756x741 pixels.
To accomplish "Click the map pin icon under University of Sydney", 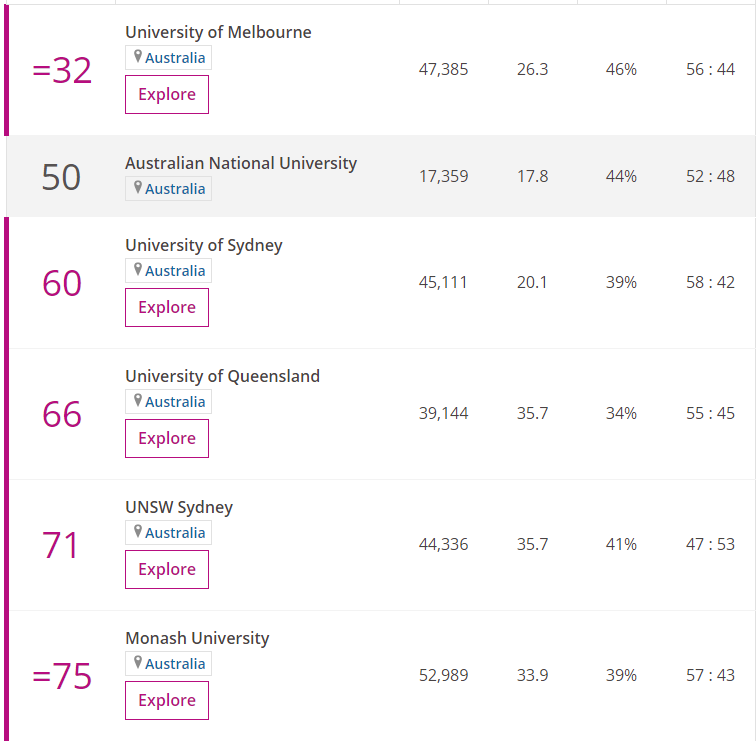I will tap(138, 270).
